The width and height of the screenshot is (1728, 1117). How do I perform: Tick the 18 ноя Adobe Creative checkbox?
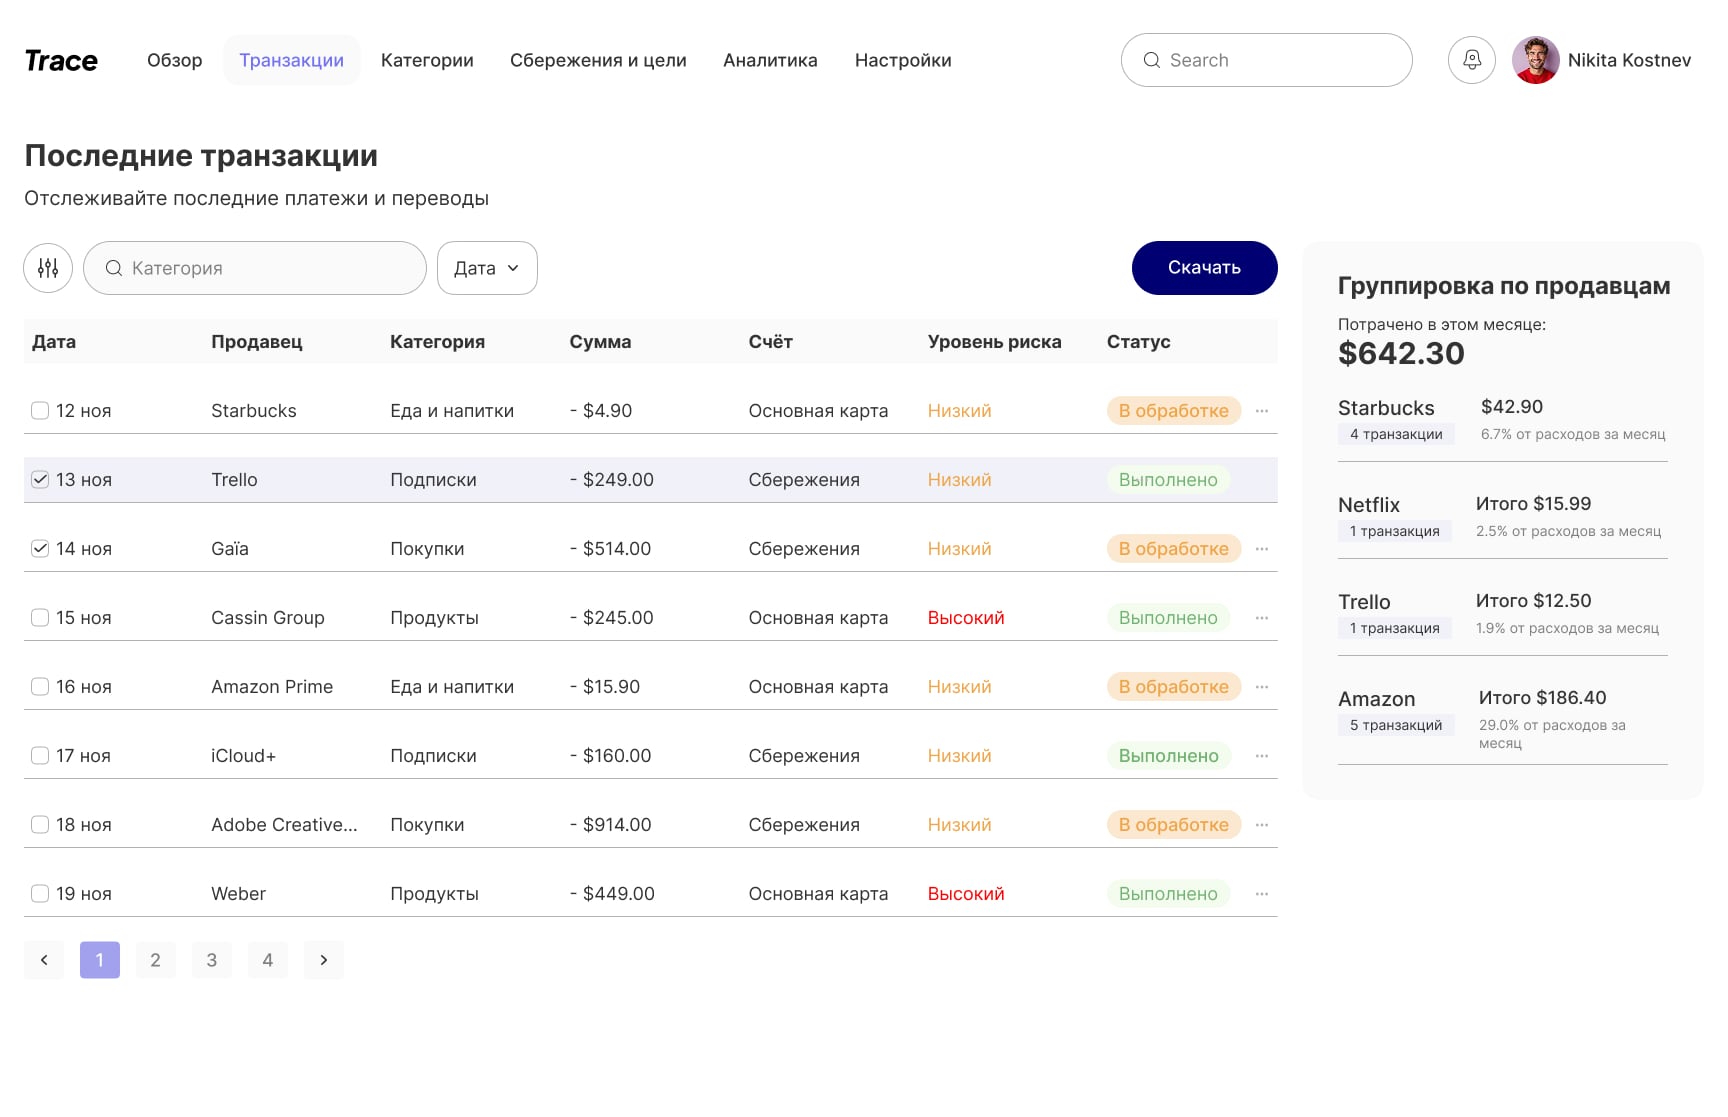[40, 825]
